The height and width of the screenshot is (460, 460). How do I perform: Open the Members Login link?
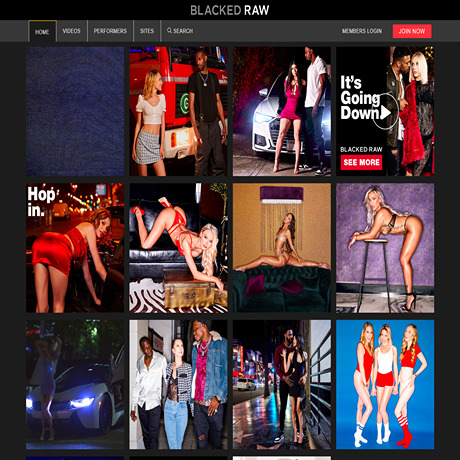[362, 31]
